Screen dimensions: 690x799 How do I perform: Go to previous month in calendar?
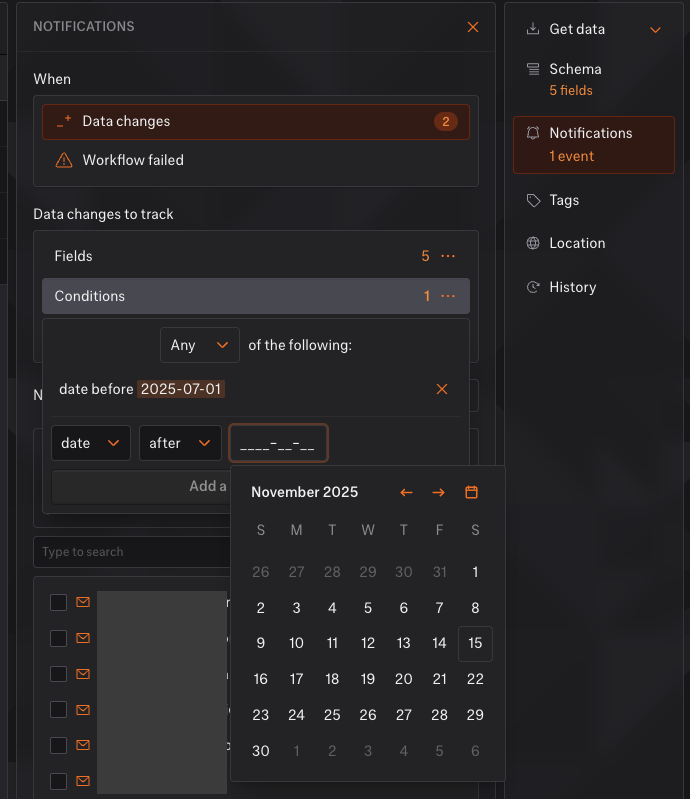coord(406,492)
